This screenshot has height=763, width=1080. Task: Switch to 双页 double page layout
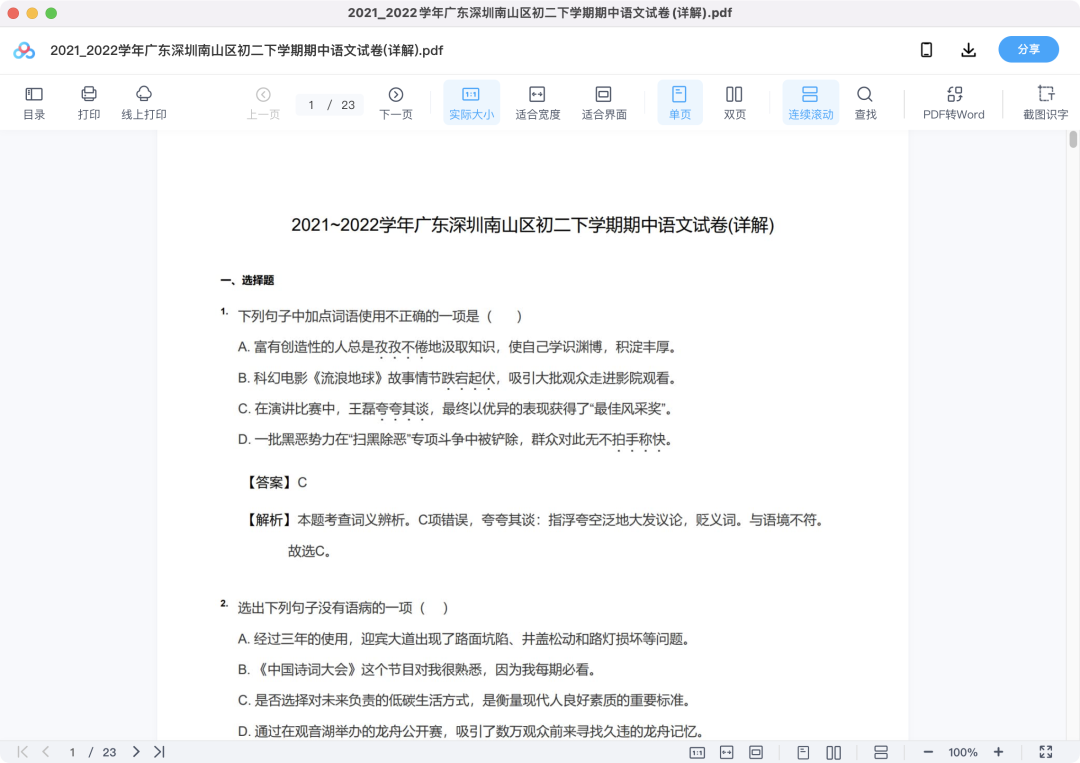(734, 103)
